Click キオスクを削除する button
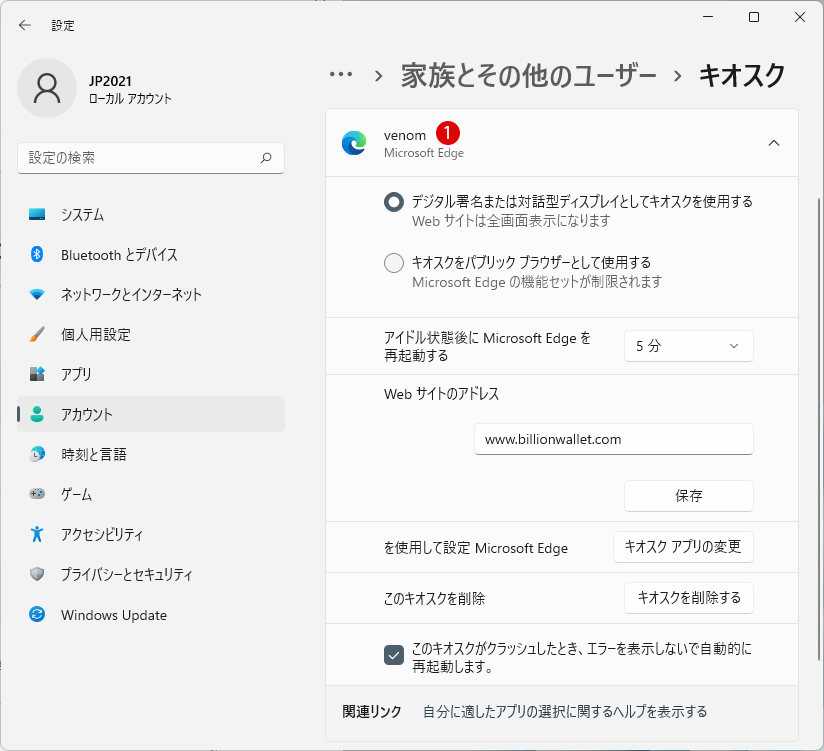824x751 pixels. point(688,598)
